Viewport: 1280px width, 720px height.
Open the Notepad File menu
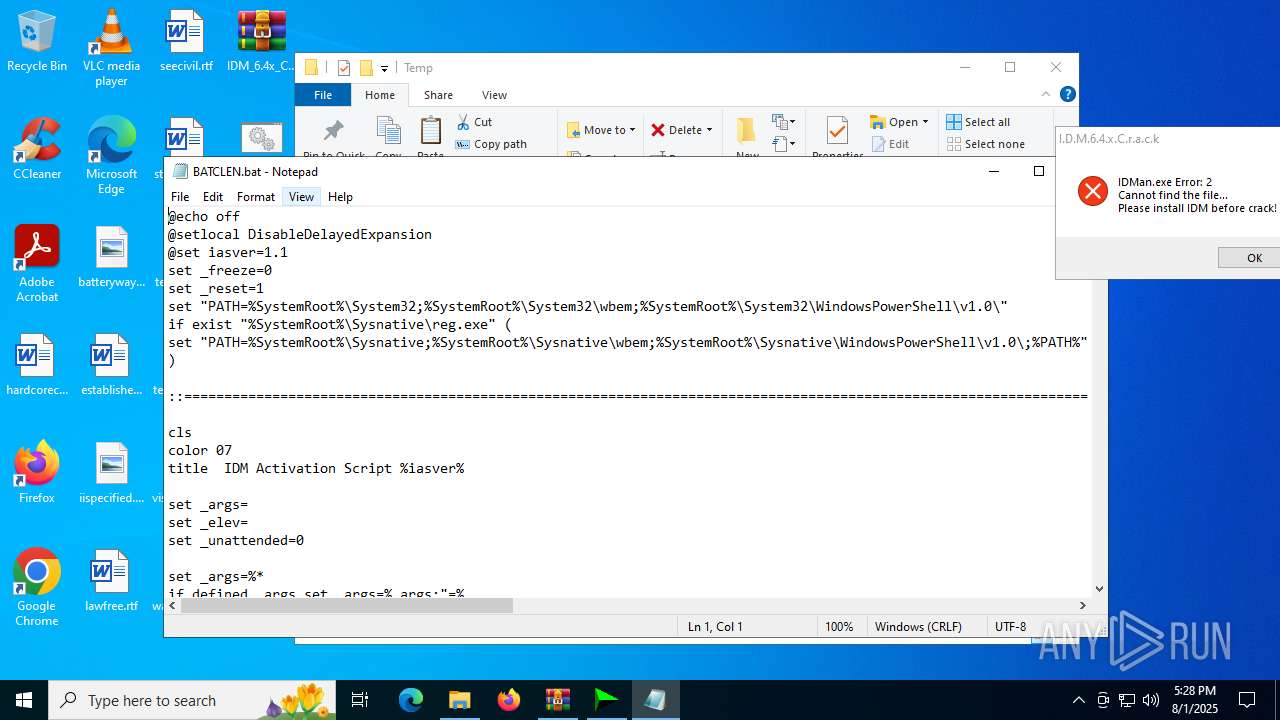point(180,197)
